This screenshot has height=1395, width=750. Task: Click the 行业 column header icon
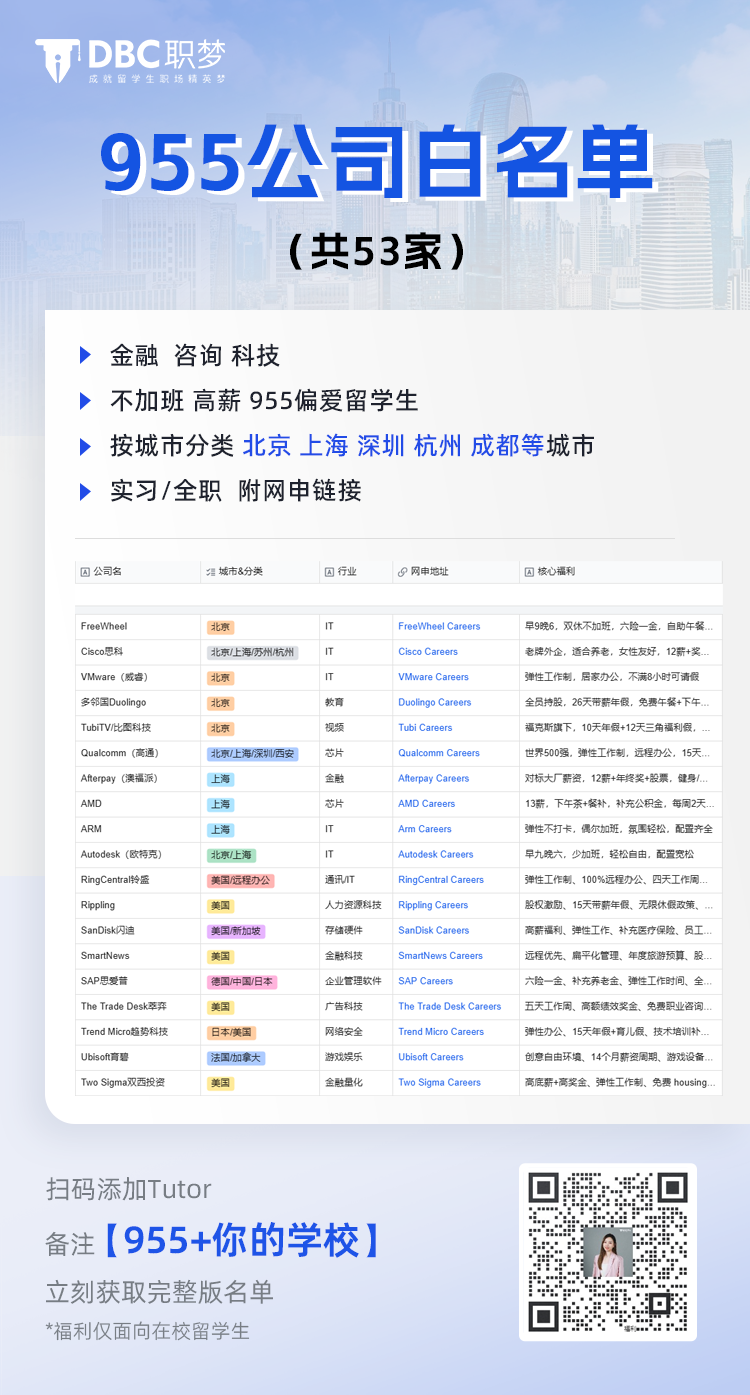click(329, 572)
